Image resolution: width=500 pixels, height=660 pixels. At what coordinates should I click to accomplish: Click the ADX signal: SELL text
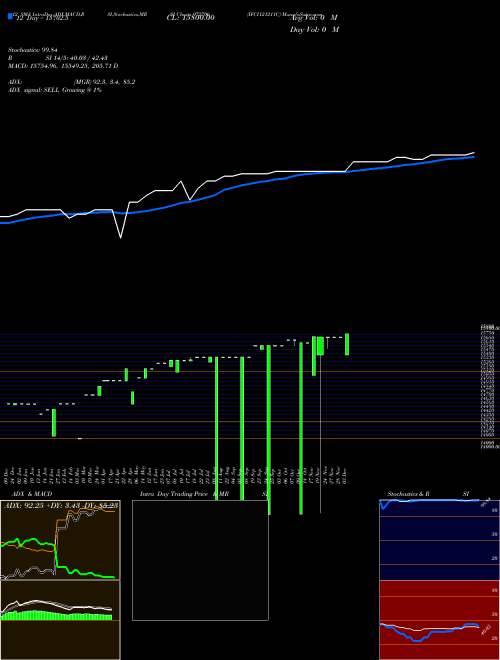click(x=55, y=90)
